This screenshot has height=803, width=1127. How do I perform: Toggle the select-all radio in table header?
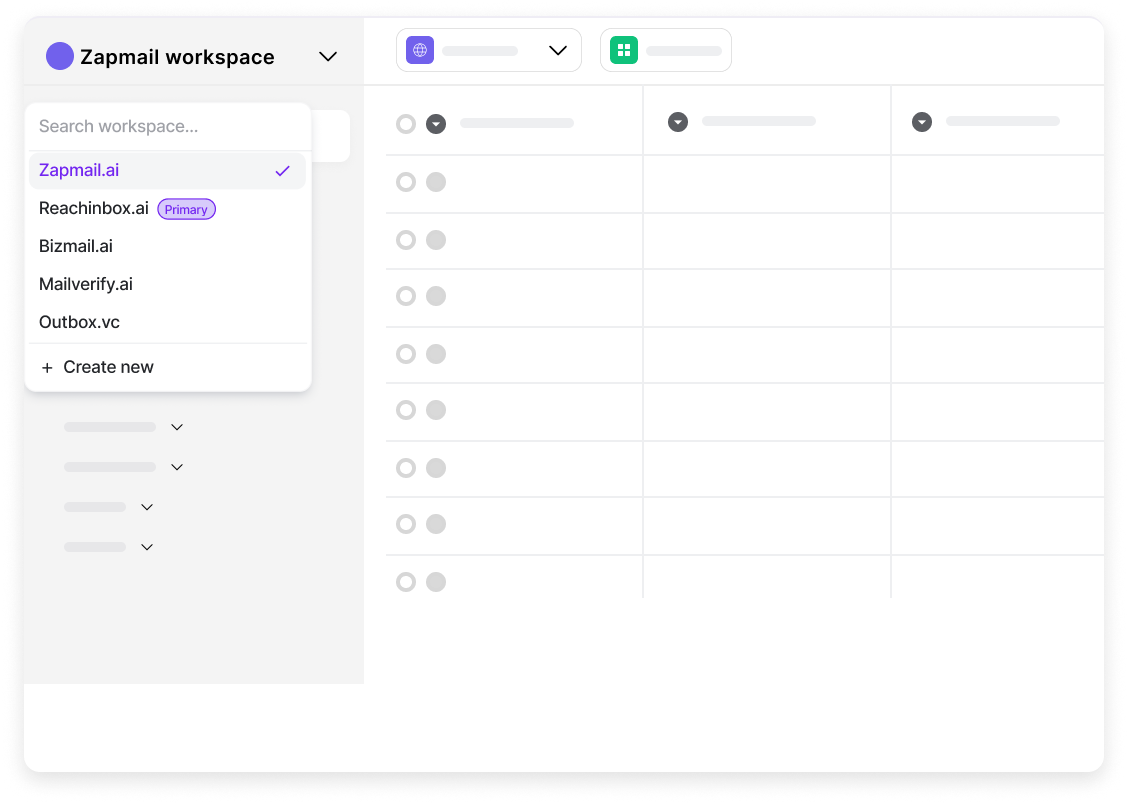[406, 124]
